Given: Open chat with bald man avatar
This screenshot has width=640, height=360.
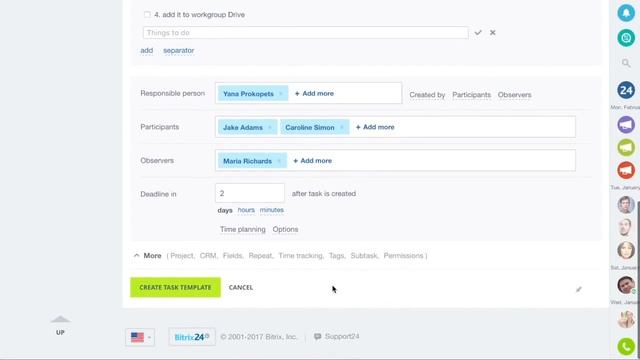Looking at the screenshot, I should (x=626, y=227).
